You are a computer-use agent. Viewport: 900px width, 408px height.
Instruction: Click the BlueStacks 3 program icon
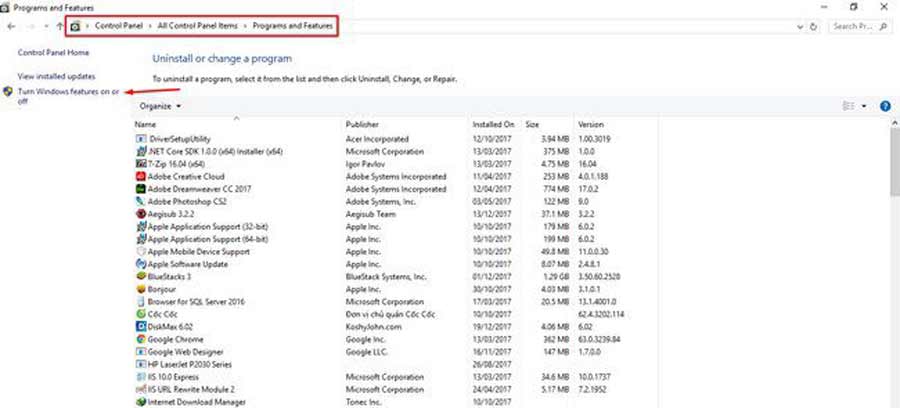(x=139, y=276)
